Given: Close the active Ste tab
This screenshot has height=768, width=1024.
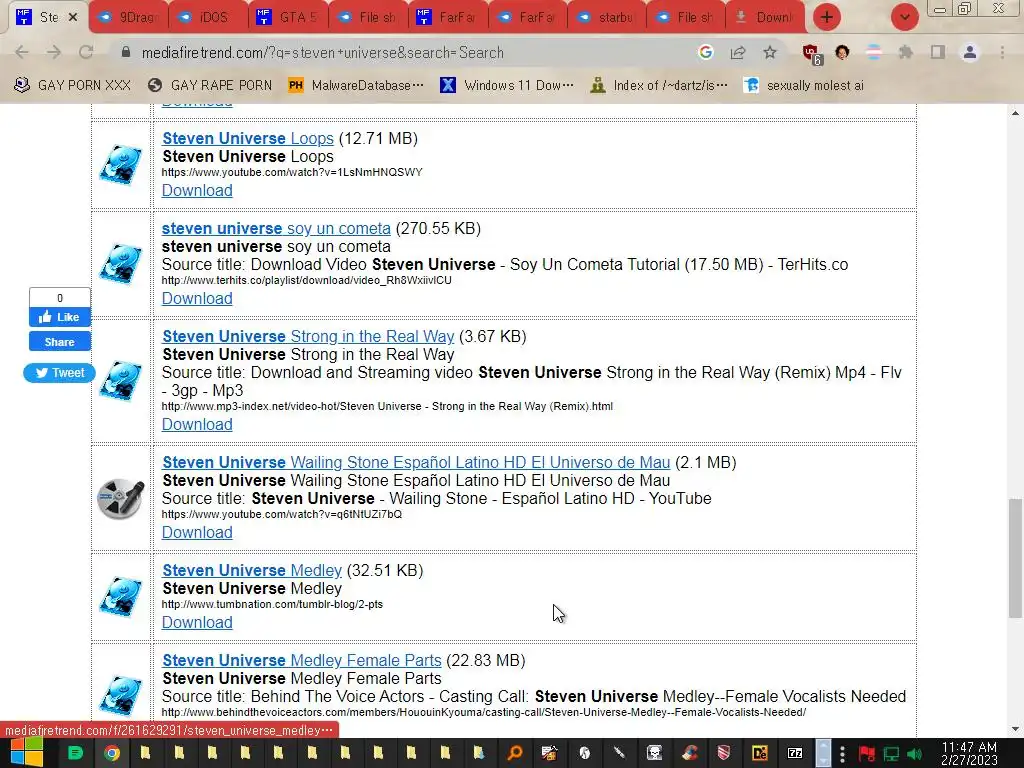Looking at the screenshot, I should (73, 18).
